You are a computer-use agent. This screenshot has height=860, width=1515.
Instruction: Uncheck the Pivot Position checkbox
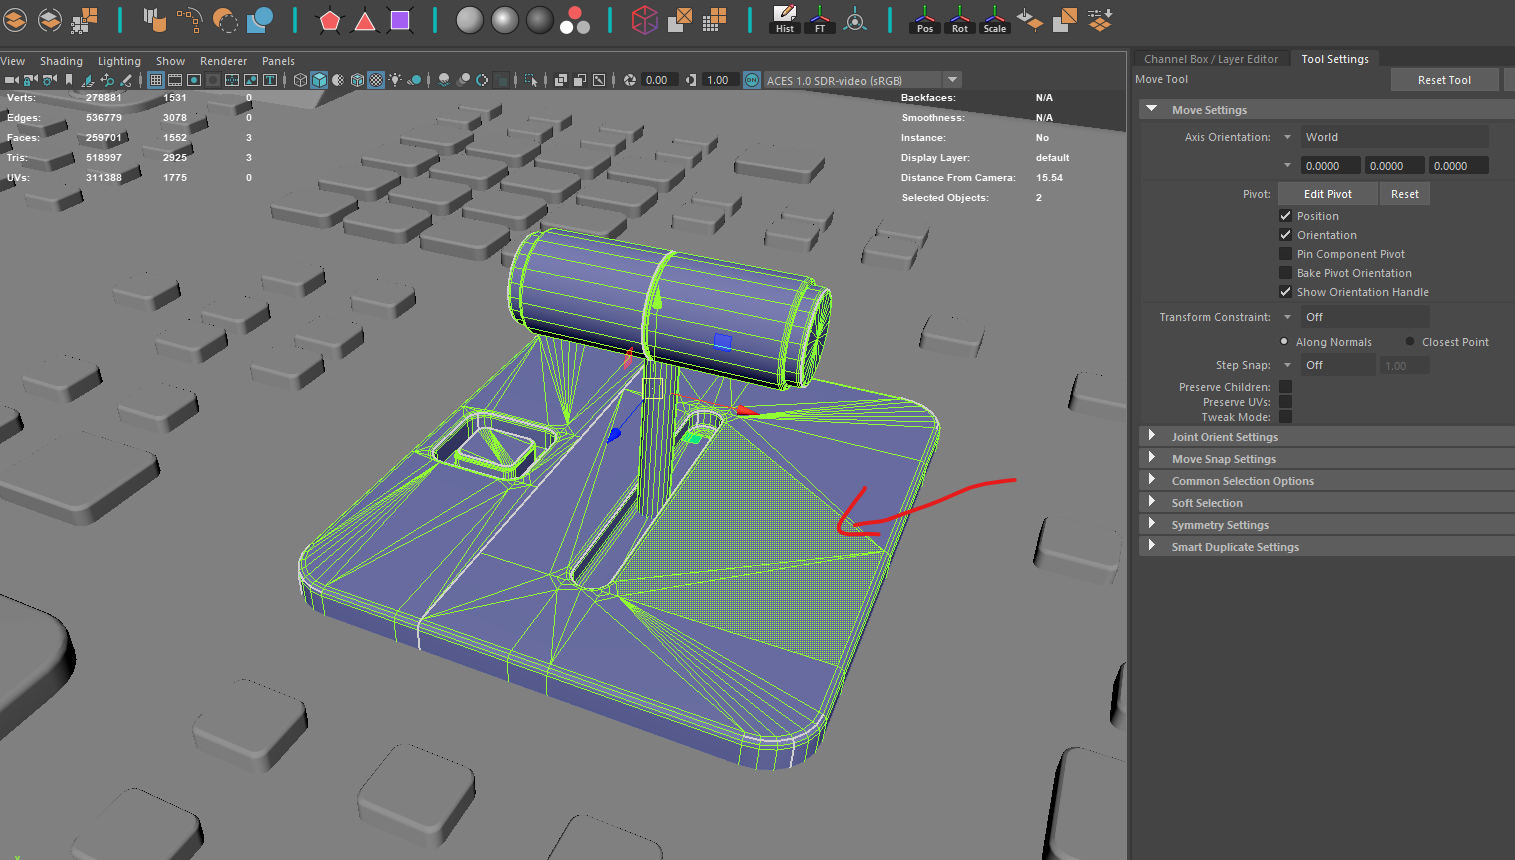pos(1286,216)
